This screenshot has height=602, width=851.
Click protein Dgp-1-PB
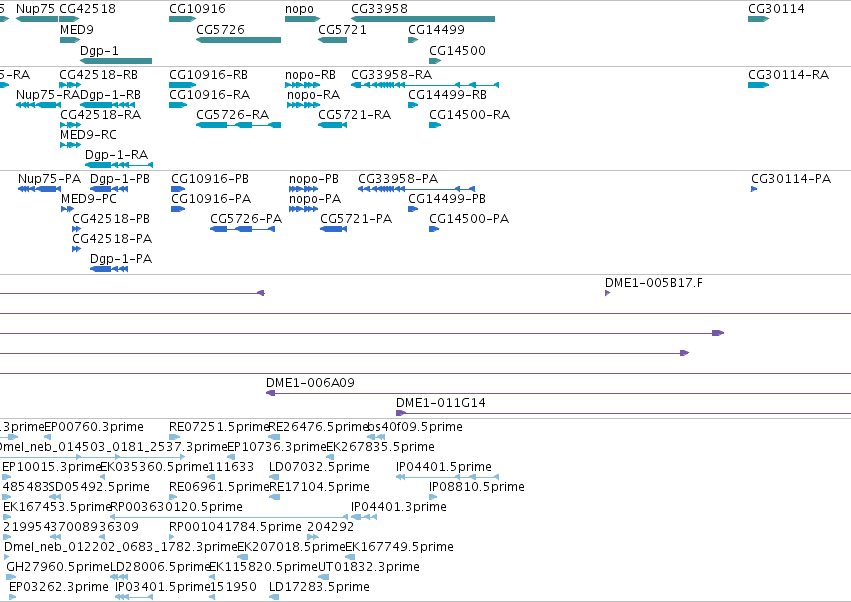120,179
